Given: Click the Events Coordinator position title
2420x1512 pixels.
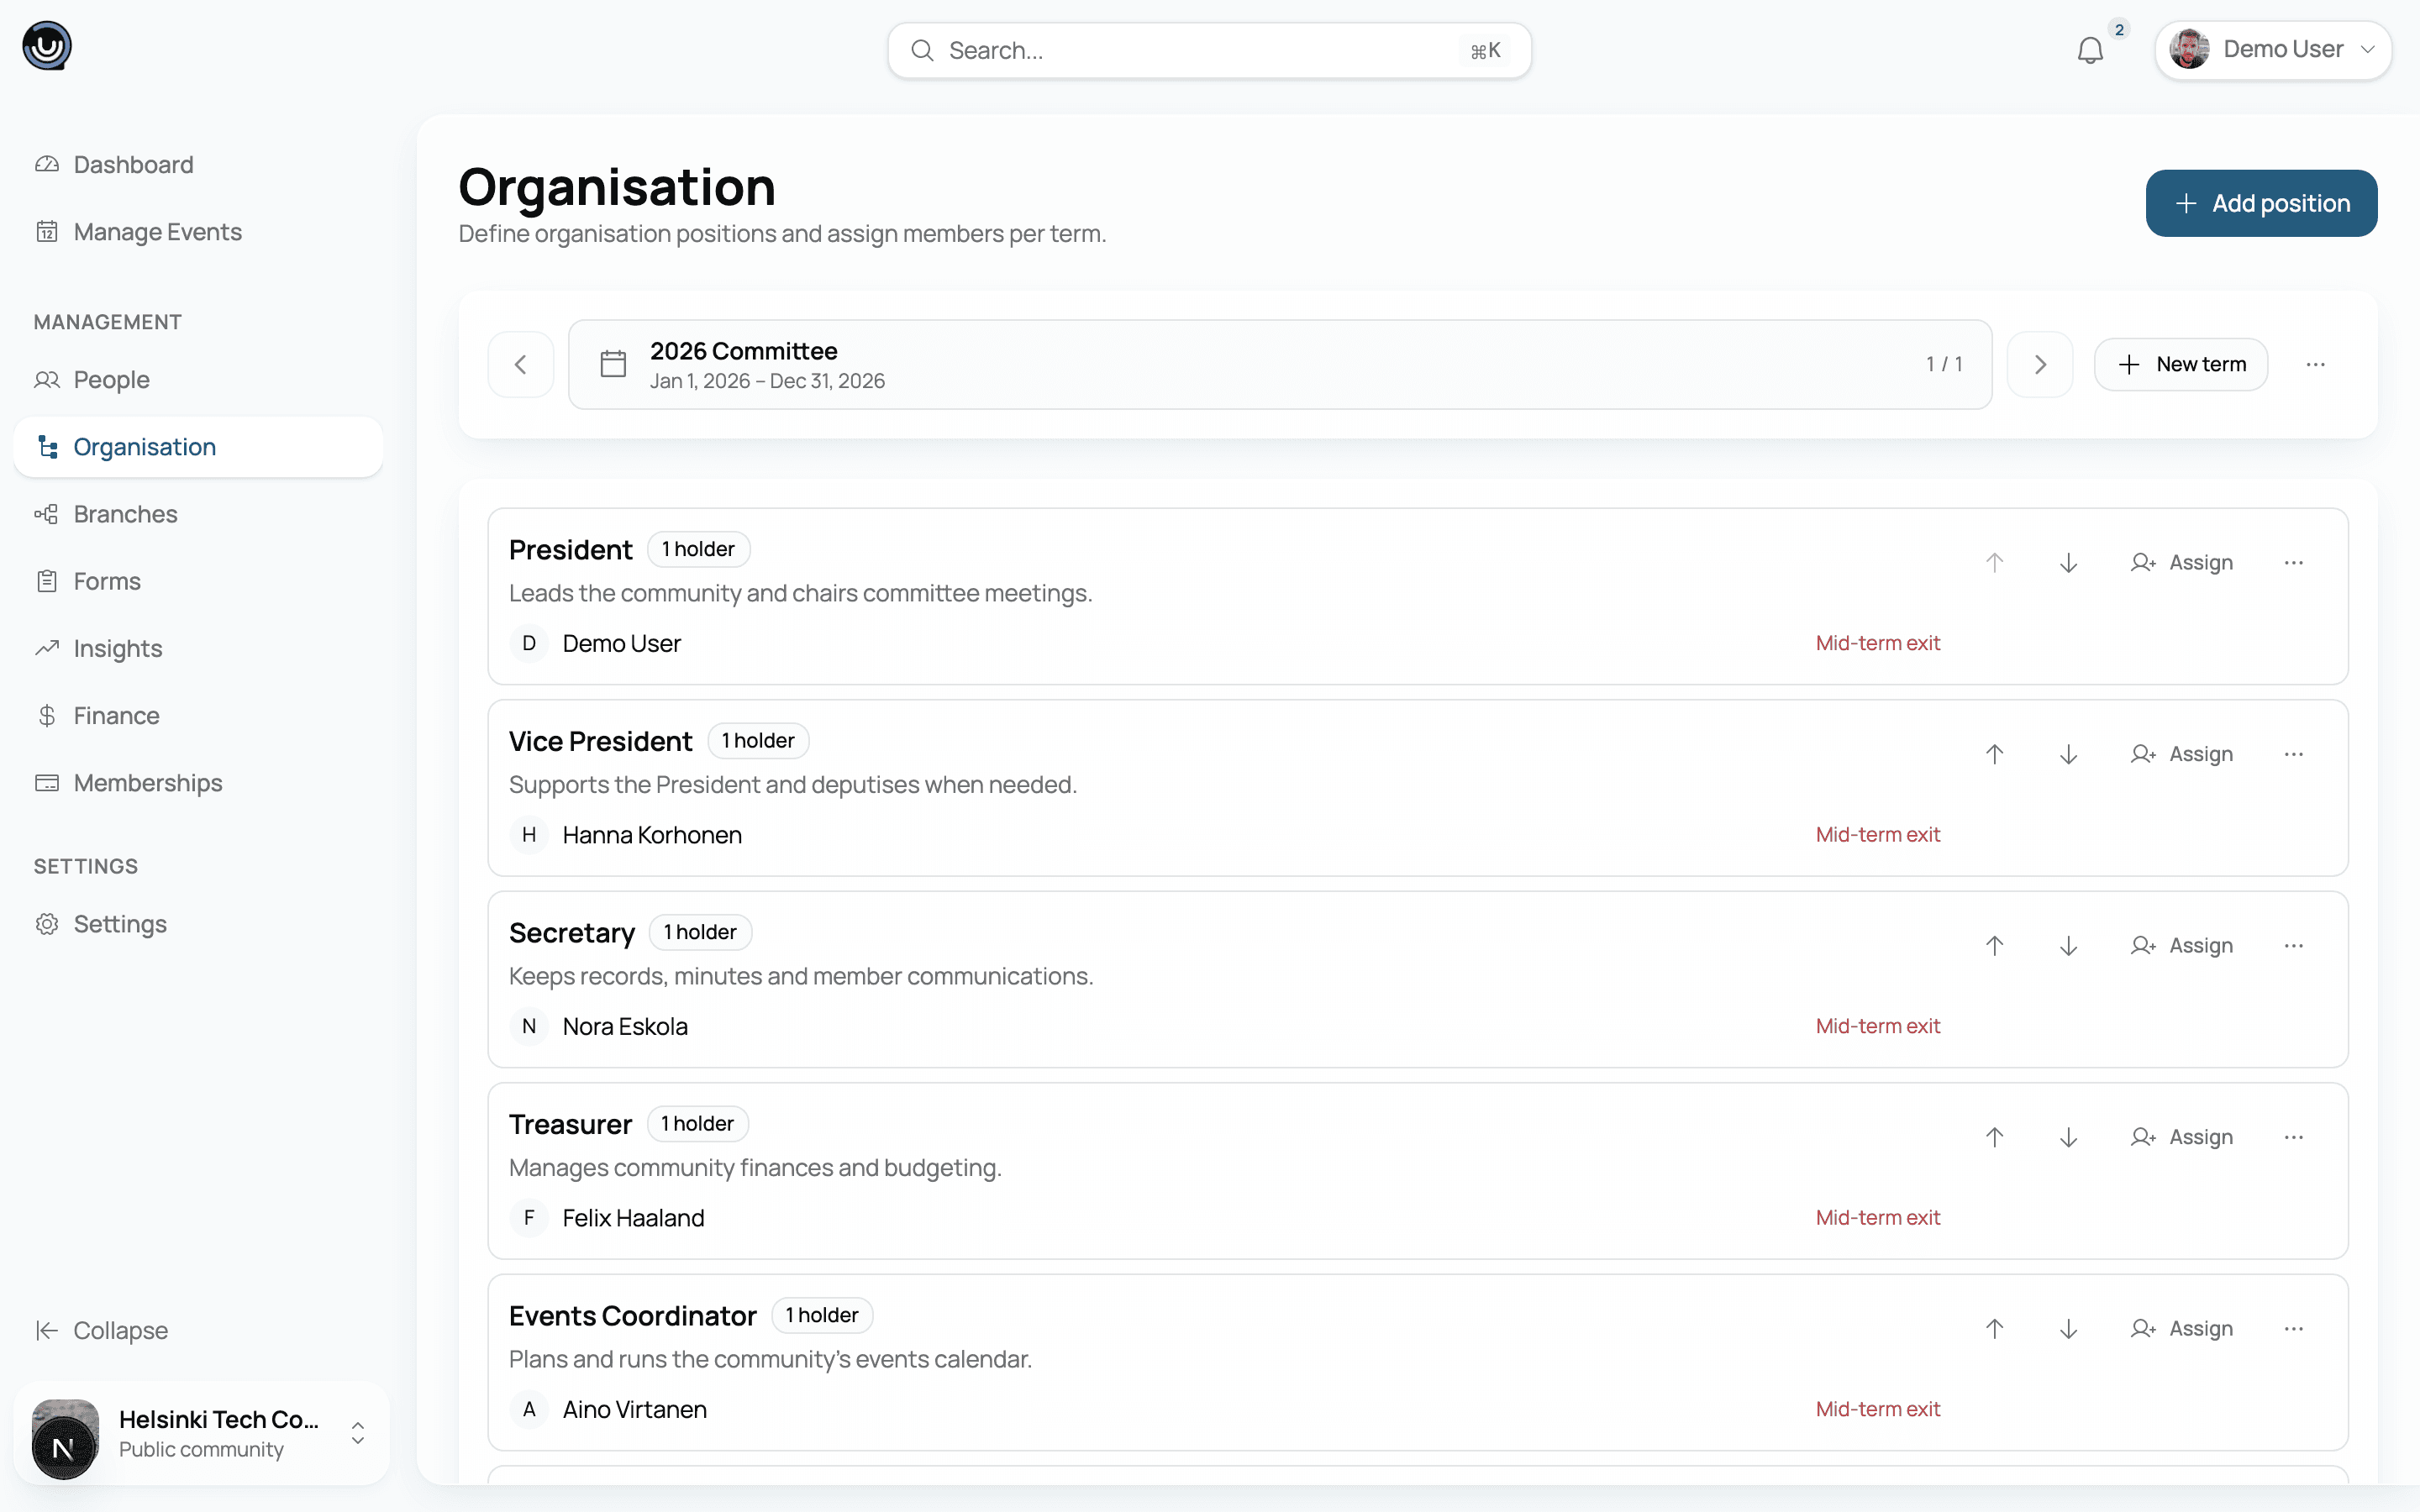Looking at the screenshot, I should 633,1316.
